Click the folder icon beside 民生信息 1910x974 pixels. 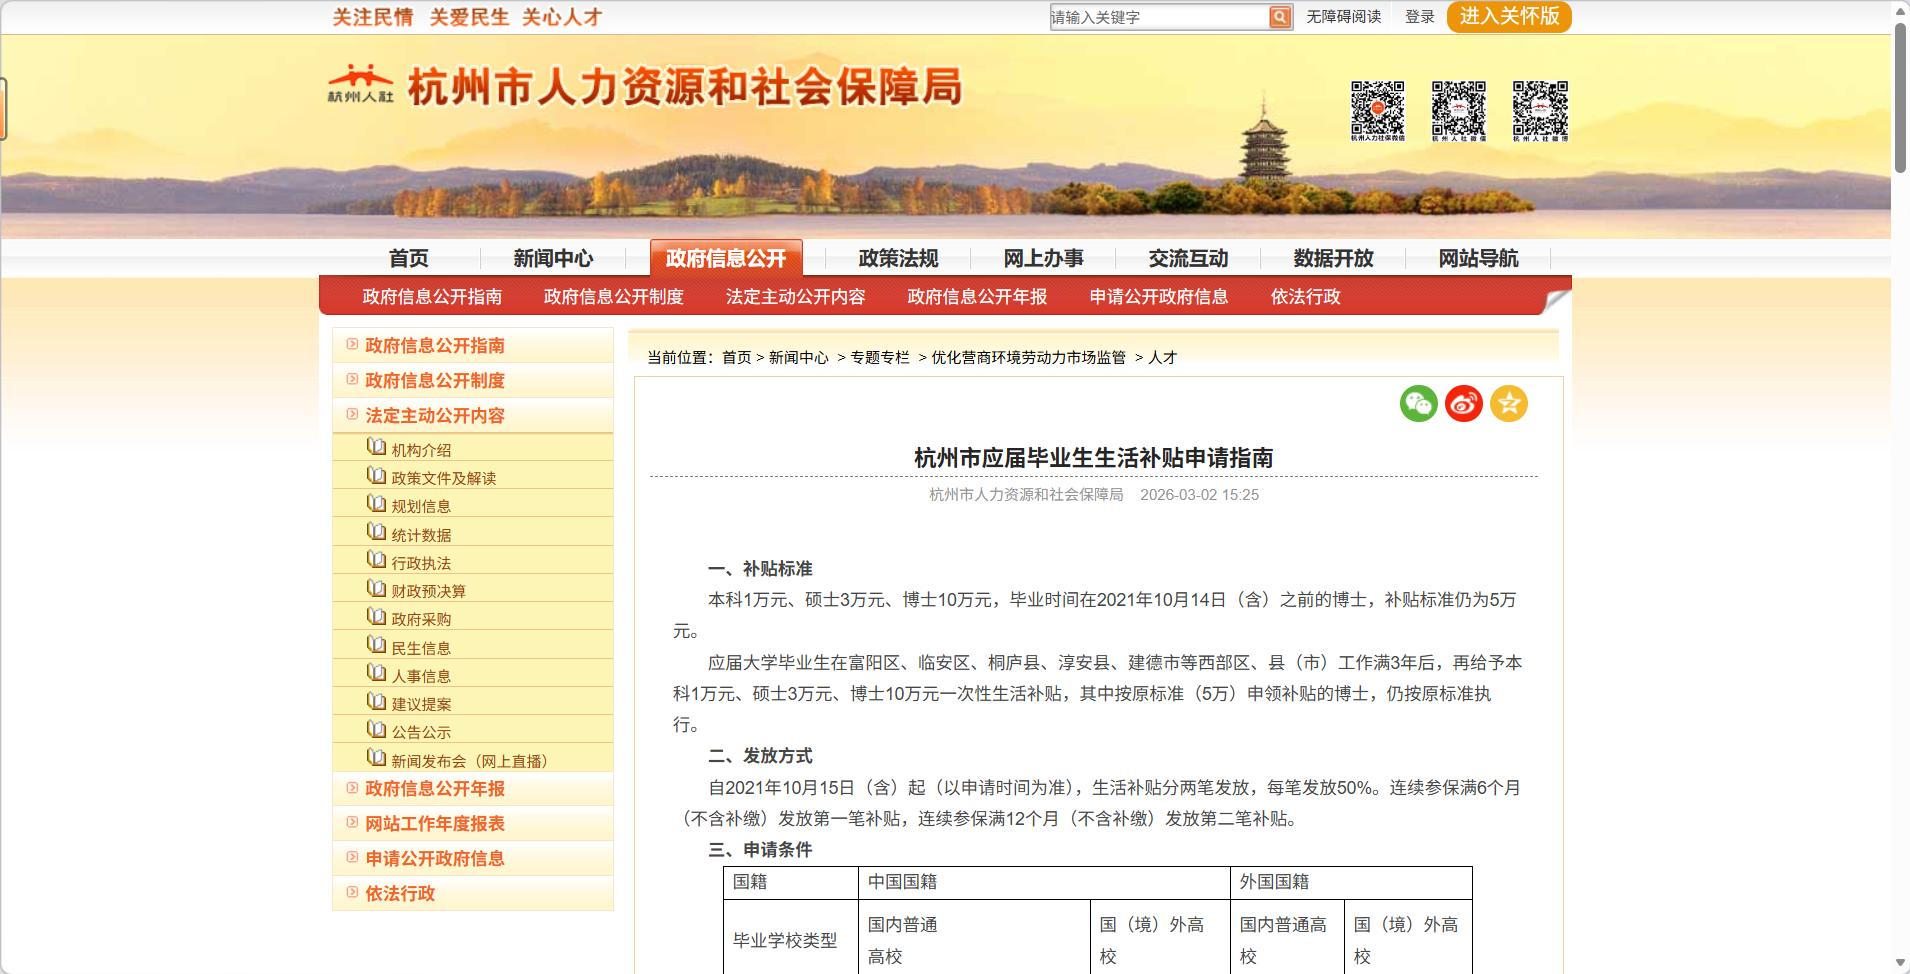click(376, 645)
